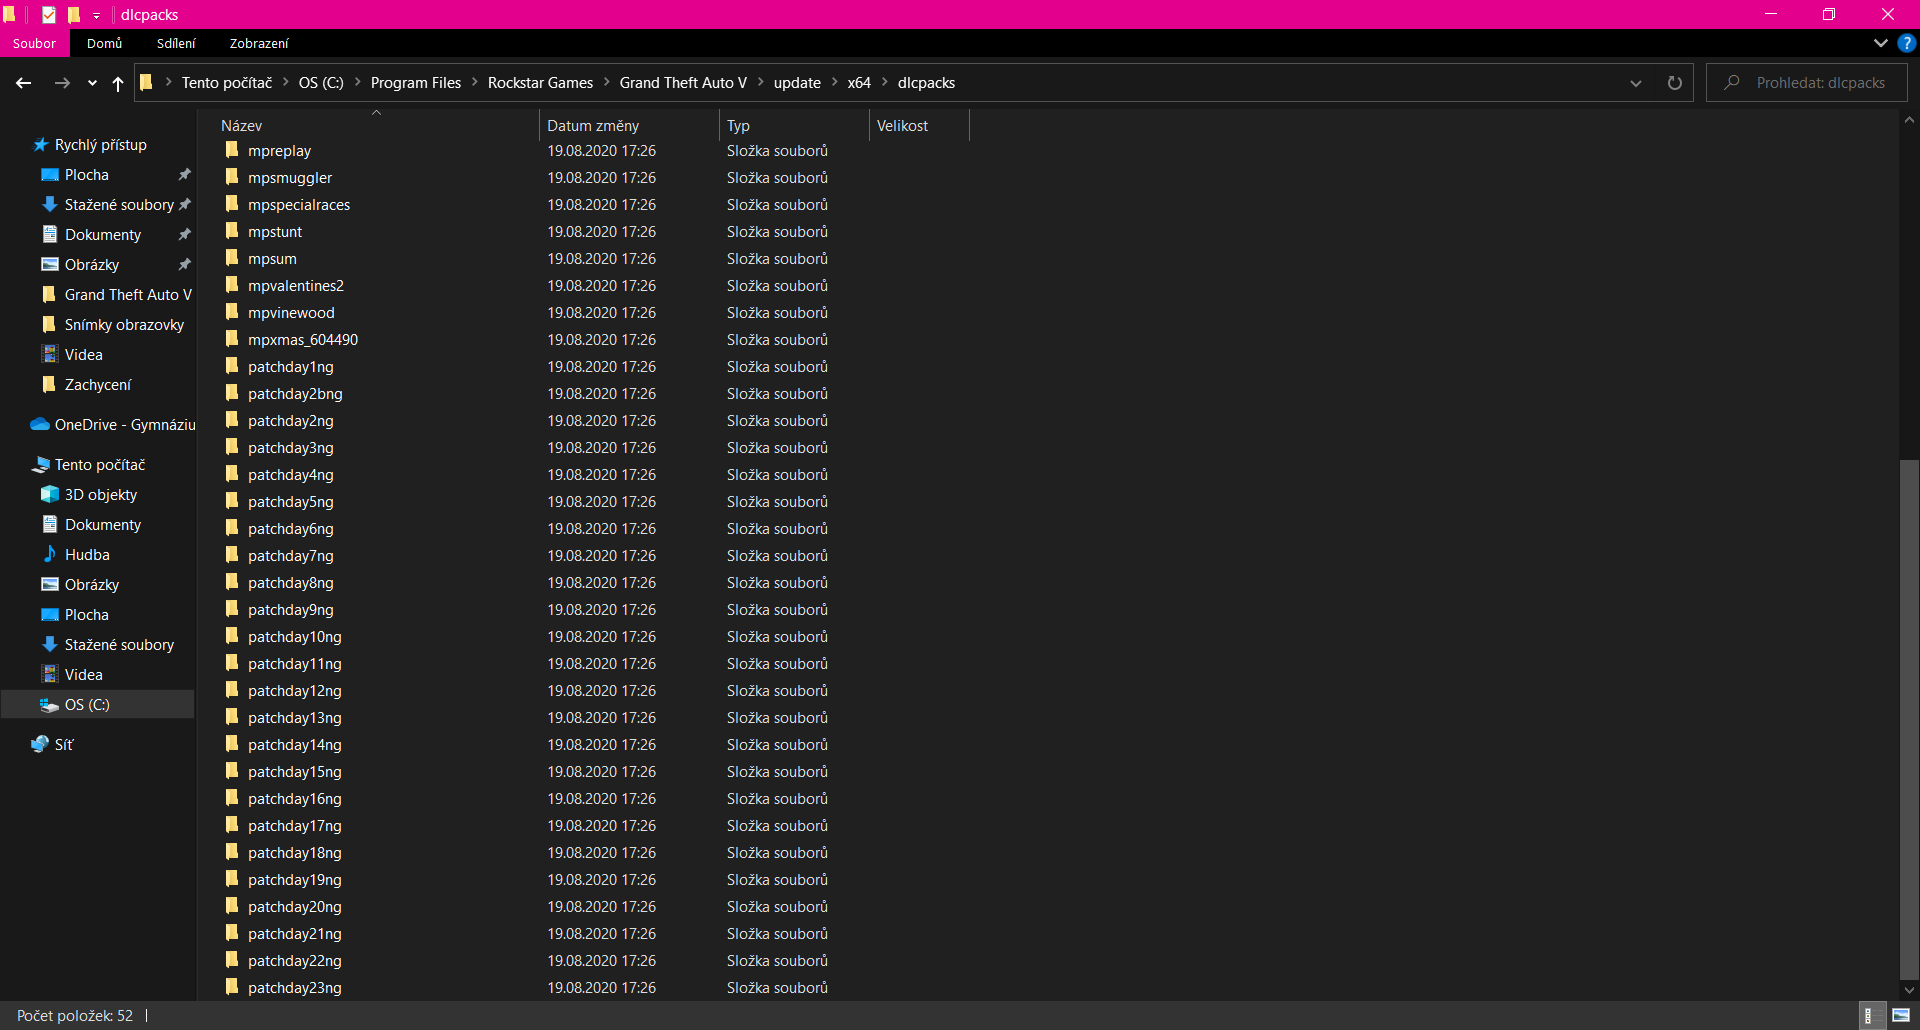This screenshot has width=1920, height=1030.
Task: Refresh the dlcpacks folder view
Action: click(1675, 83)
